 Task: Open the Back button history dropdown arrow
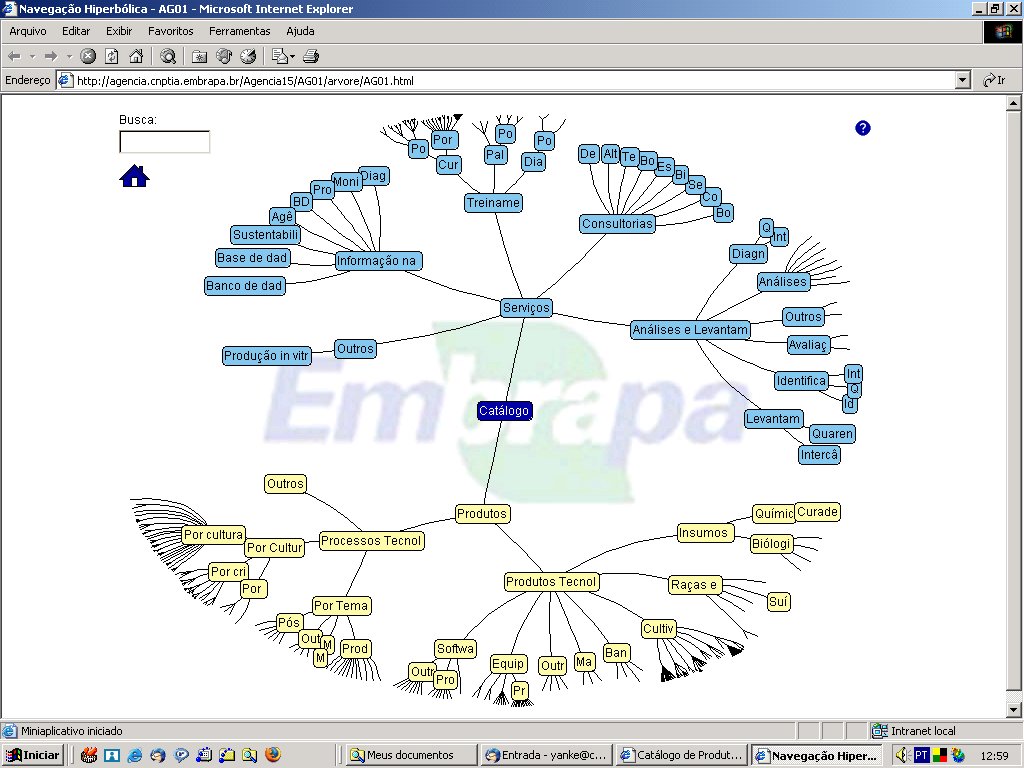click(x=32, y=57)
